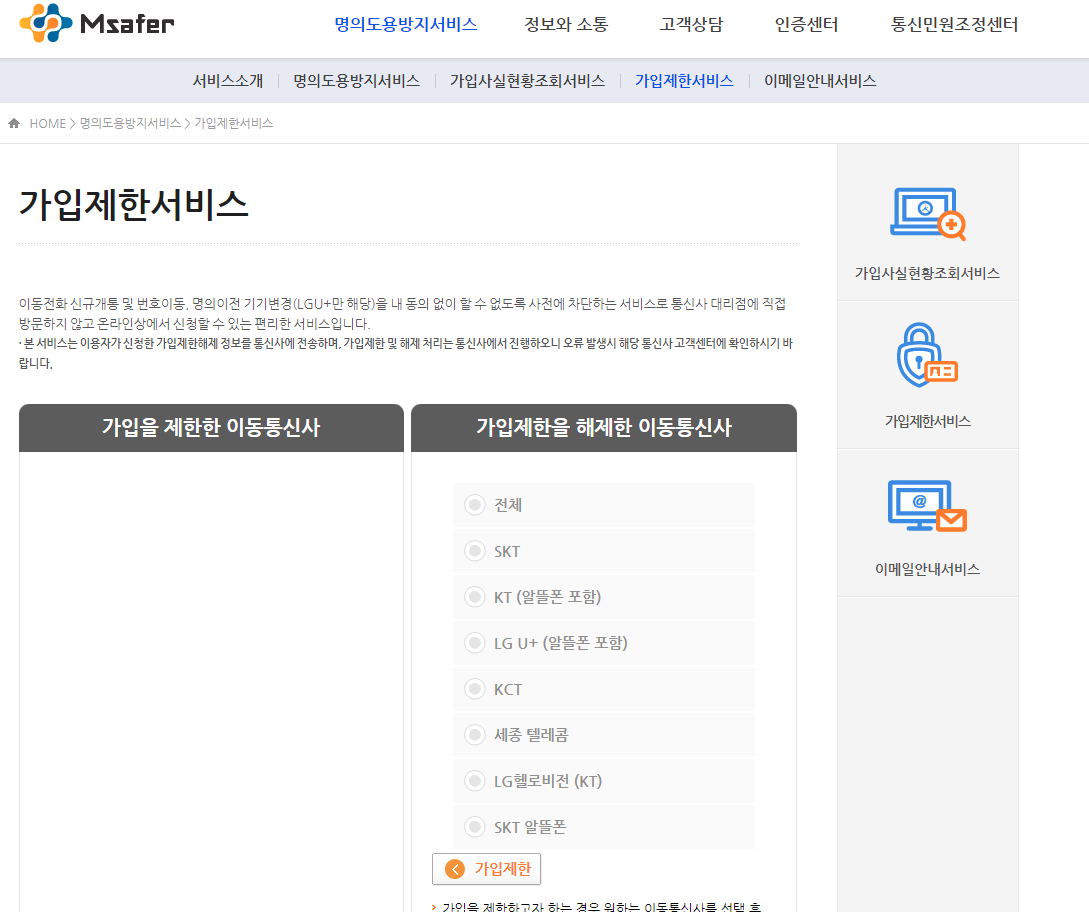Open the 서비스소개 link

[x=225, y=81]
